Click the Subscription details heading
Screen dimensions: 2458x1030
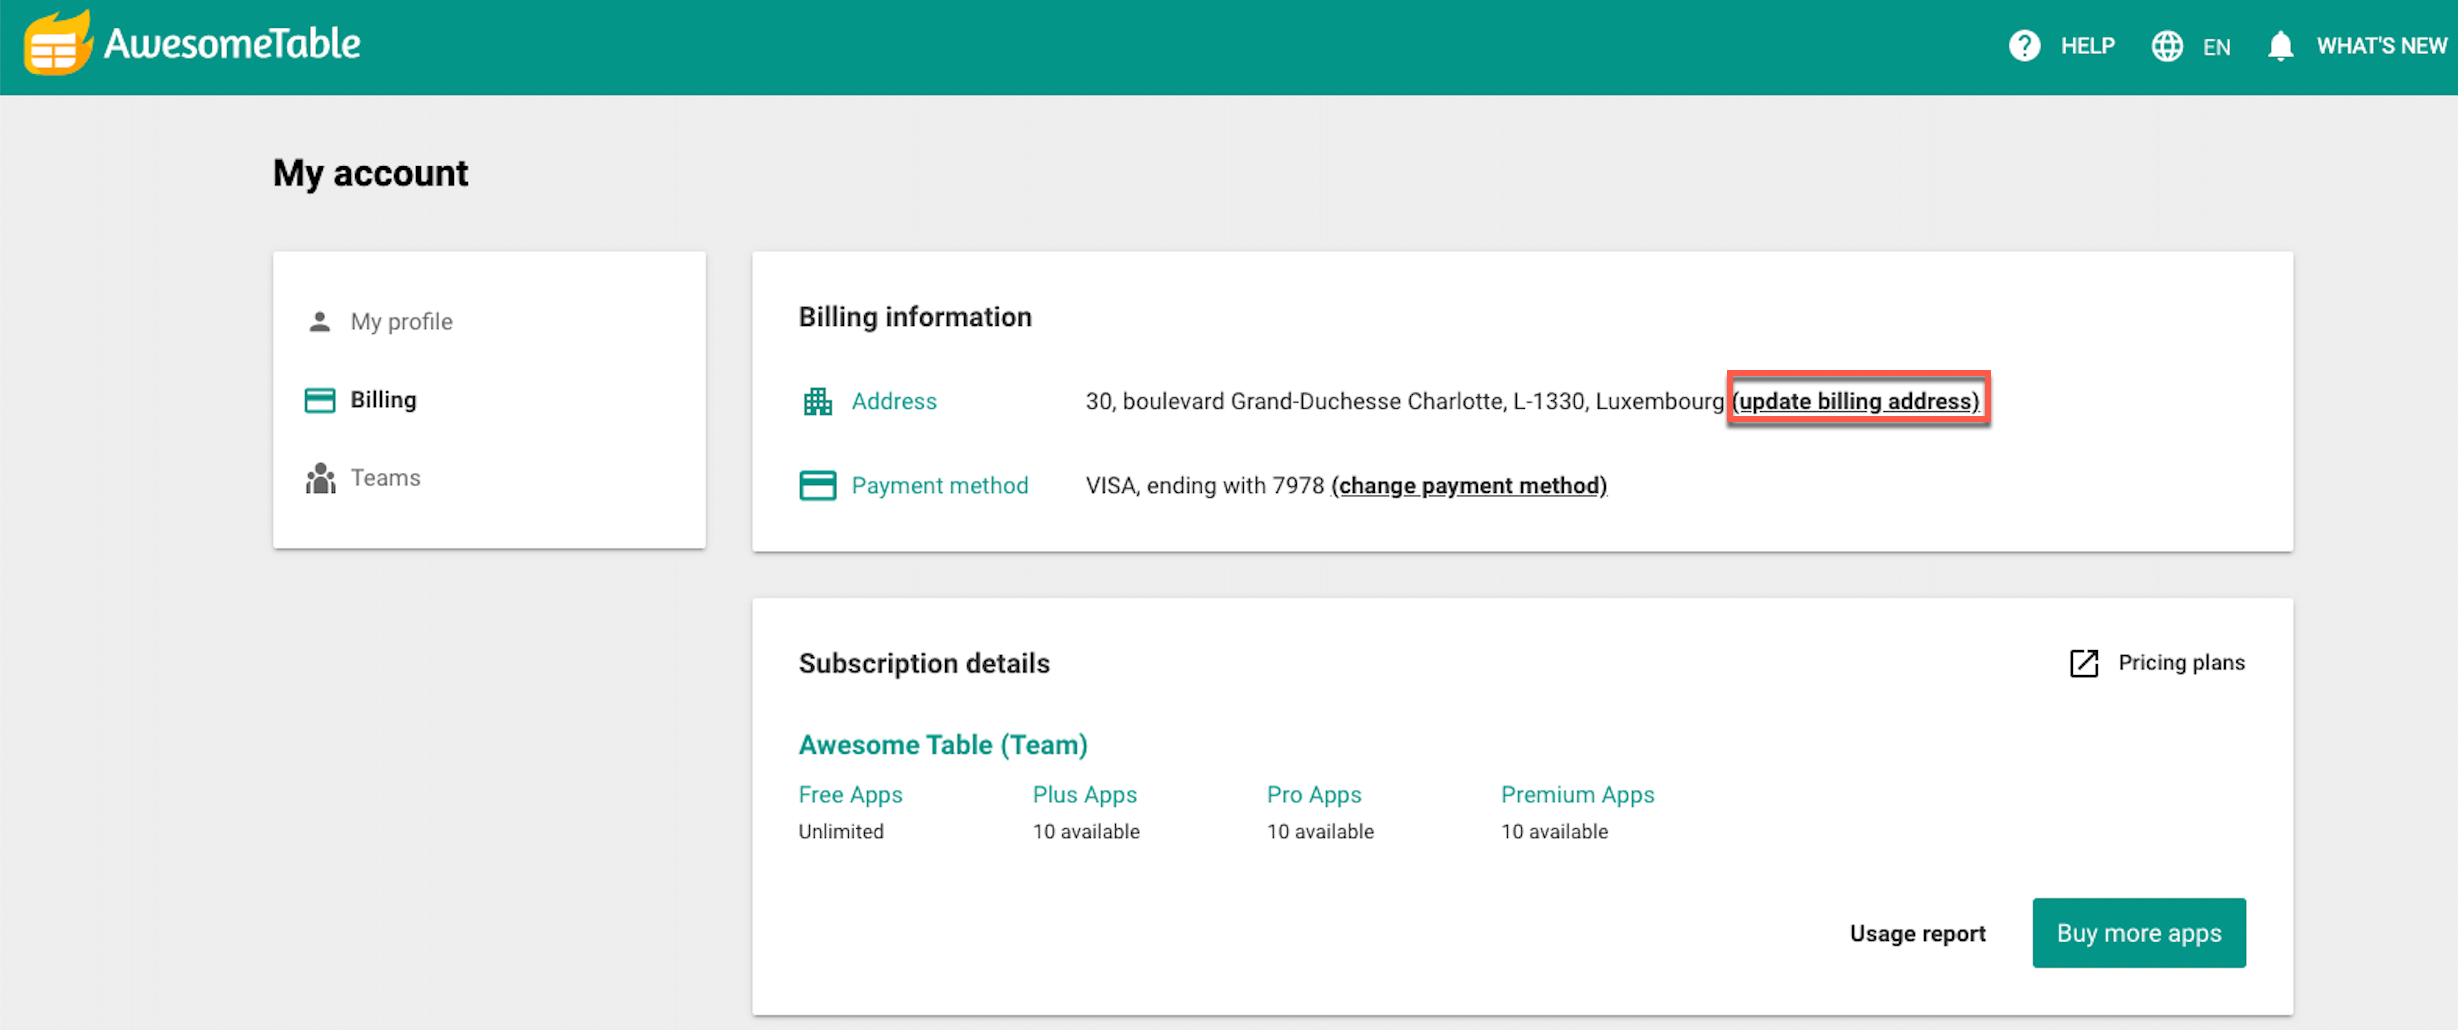pyautogui.click(x=924, y=664)
